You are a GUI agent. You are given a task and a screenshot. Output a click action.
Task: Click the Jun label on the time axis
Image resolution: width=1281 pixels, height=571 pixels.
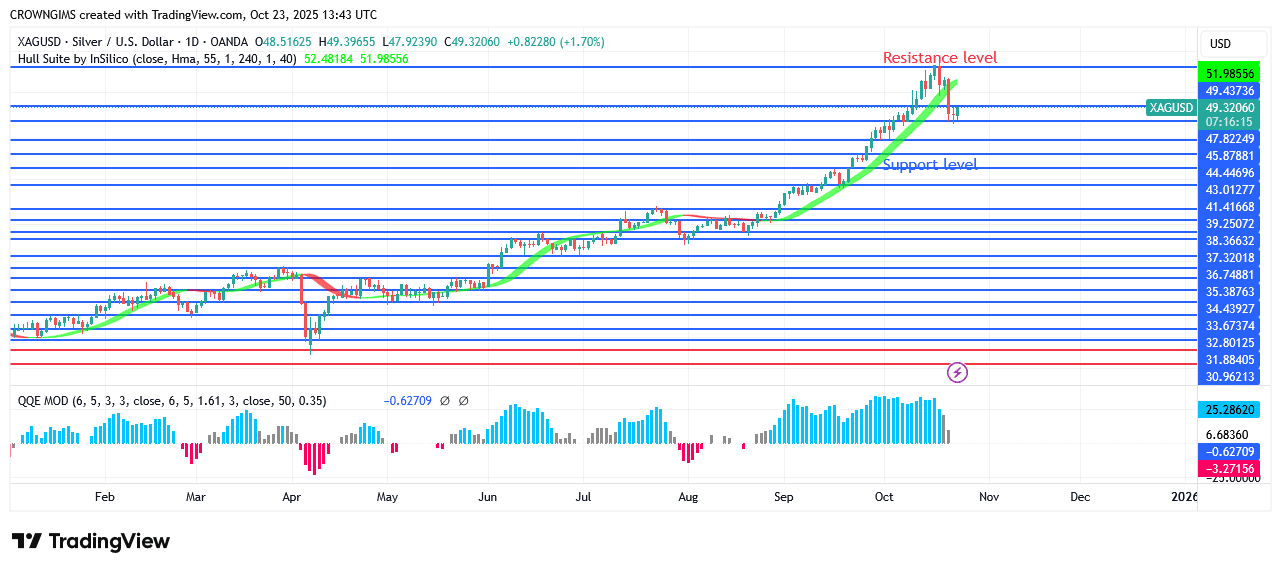488,496
